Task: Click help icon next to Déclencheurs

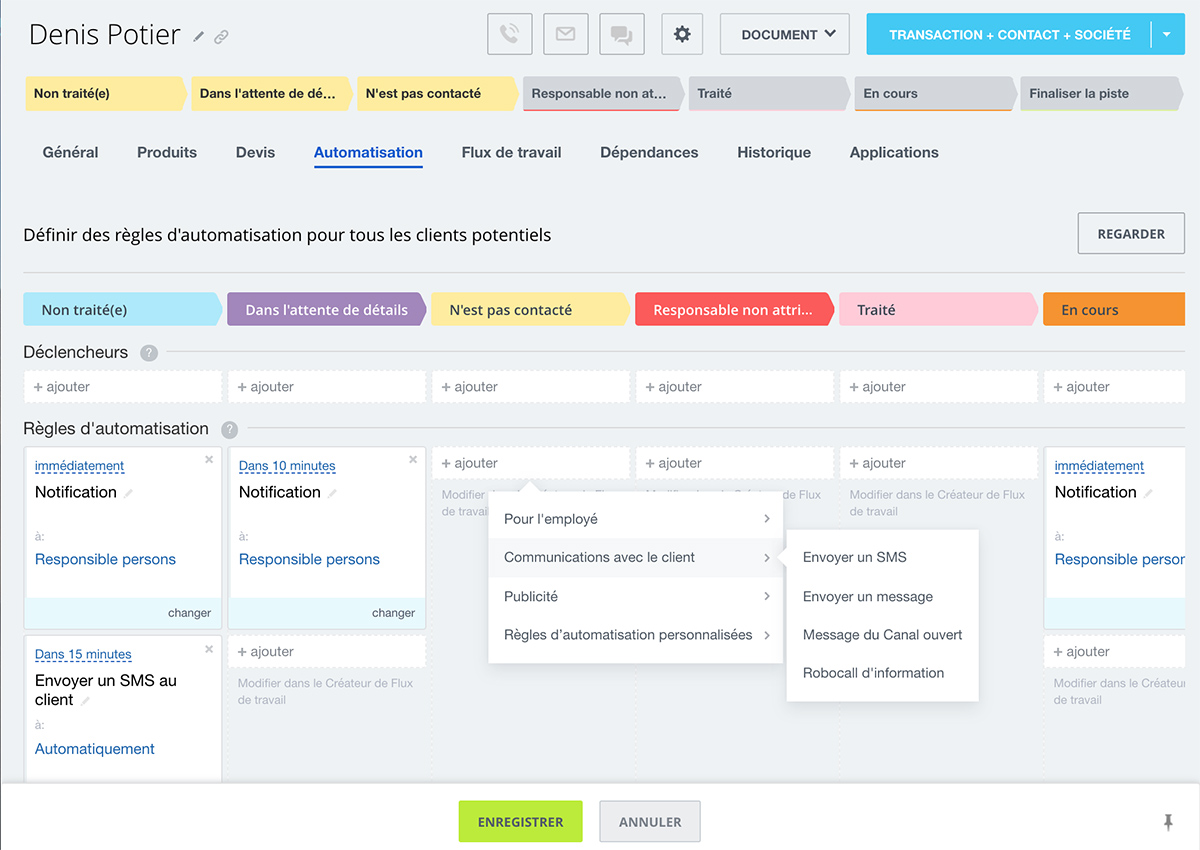Action: pyautogui.click(x=149, y=353)
